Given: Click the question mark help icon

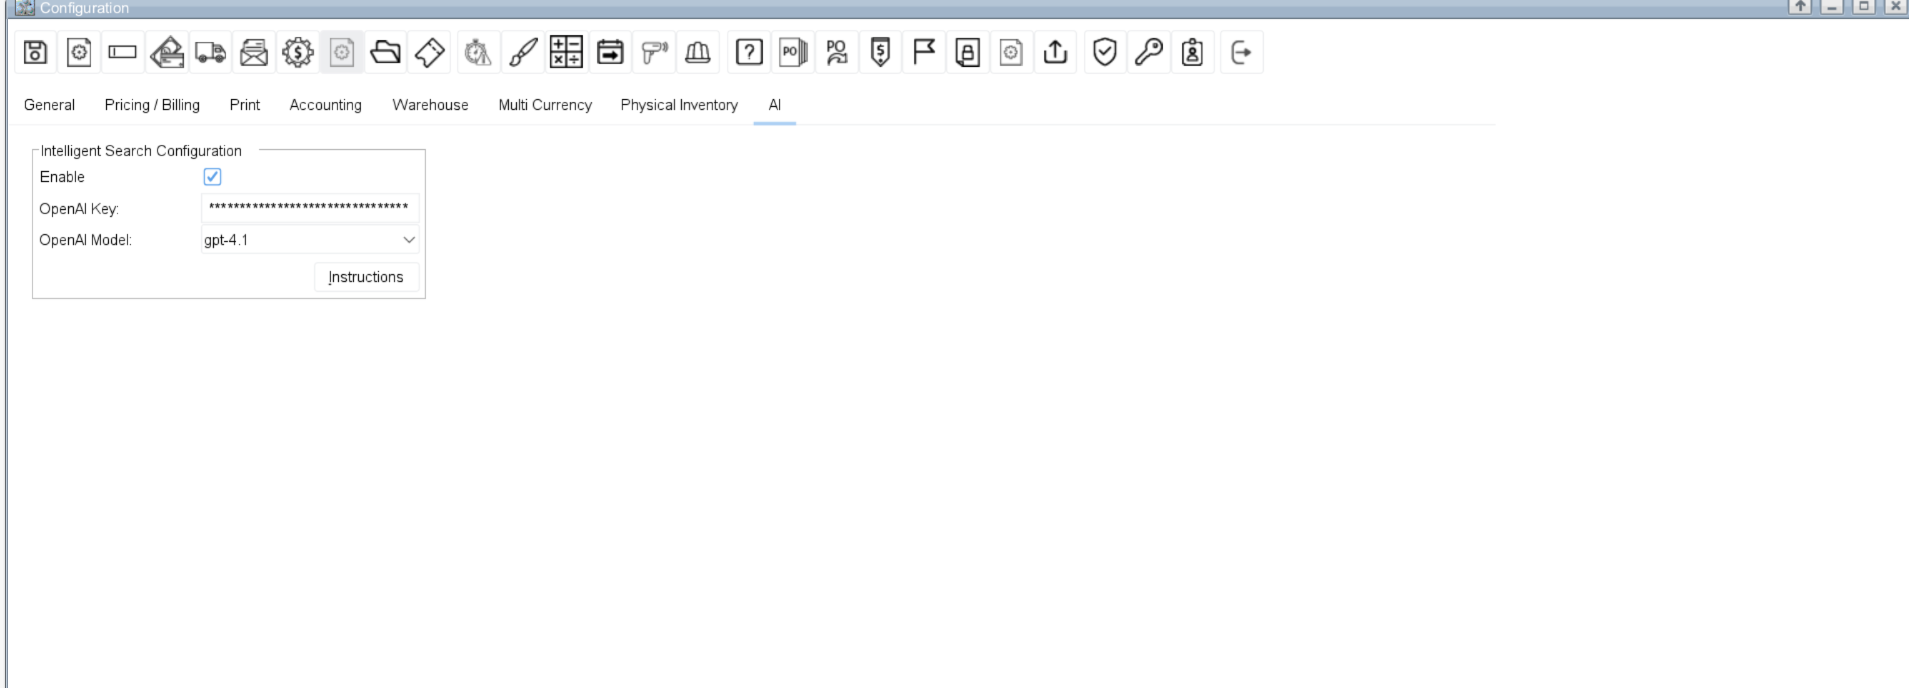Looking at the screenshot, I should (x=749, y=53).
